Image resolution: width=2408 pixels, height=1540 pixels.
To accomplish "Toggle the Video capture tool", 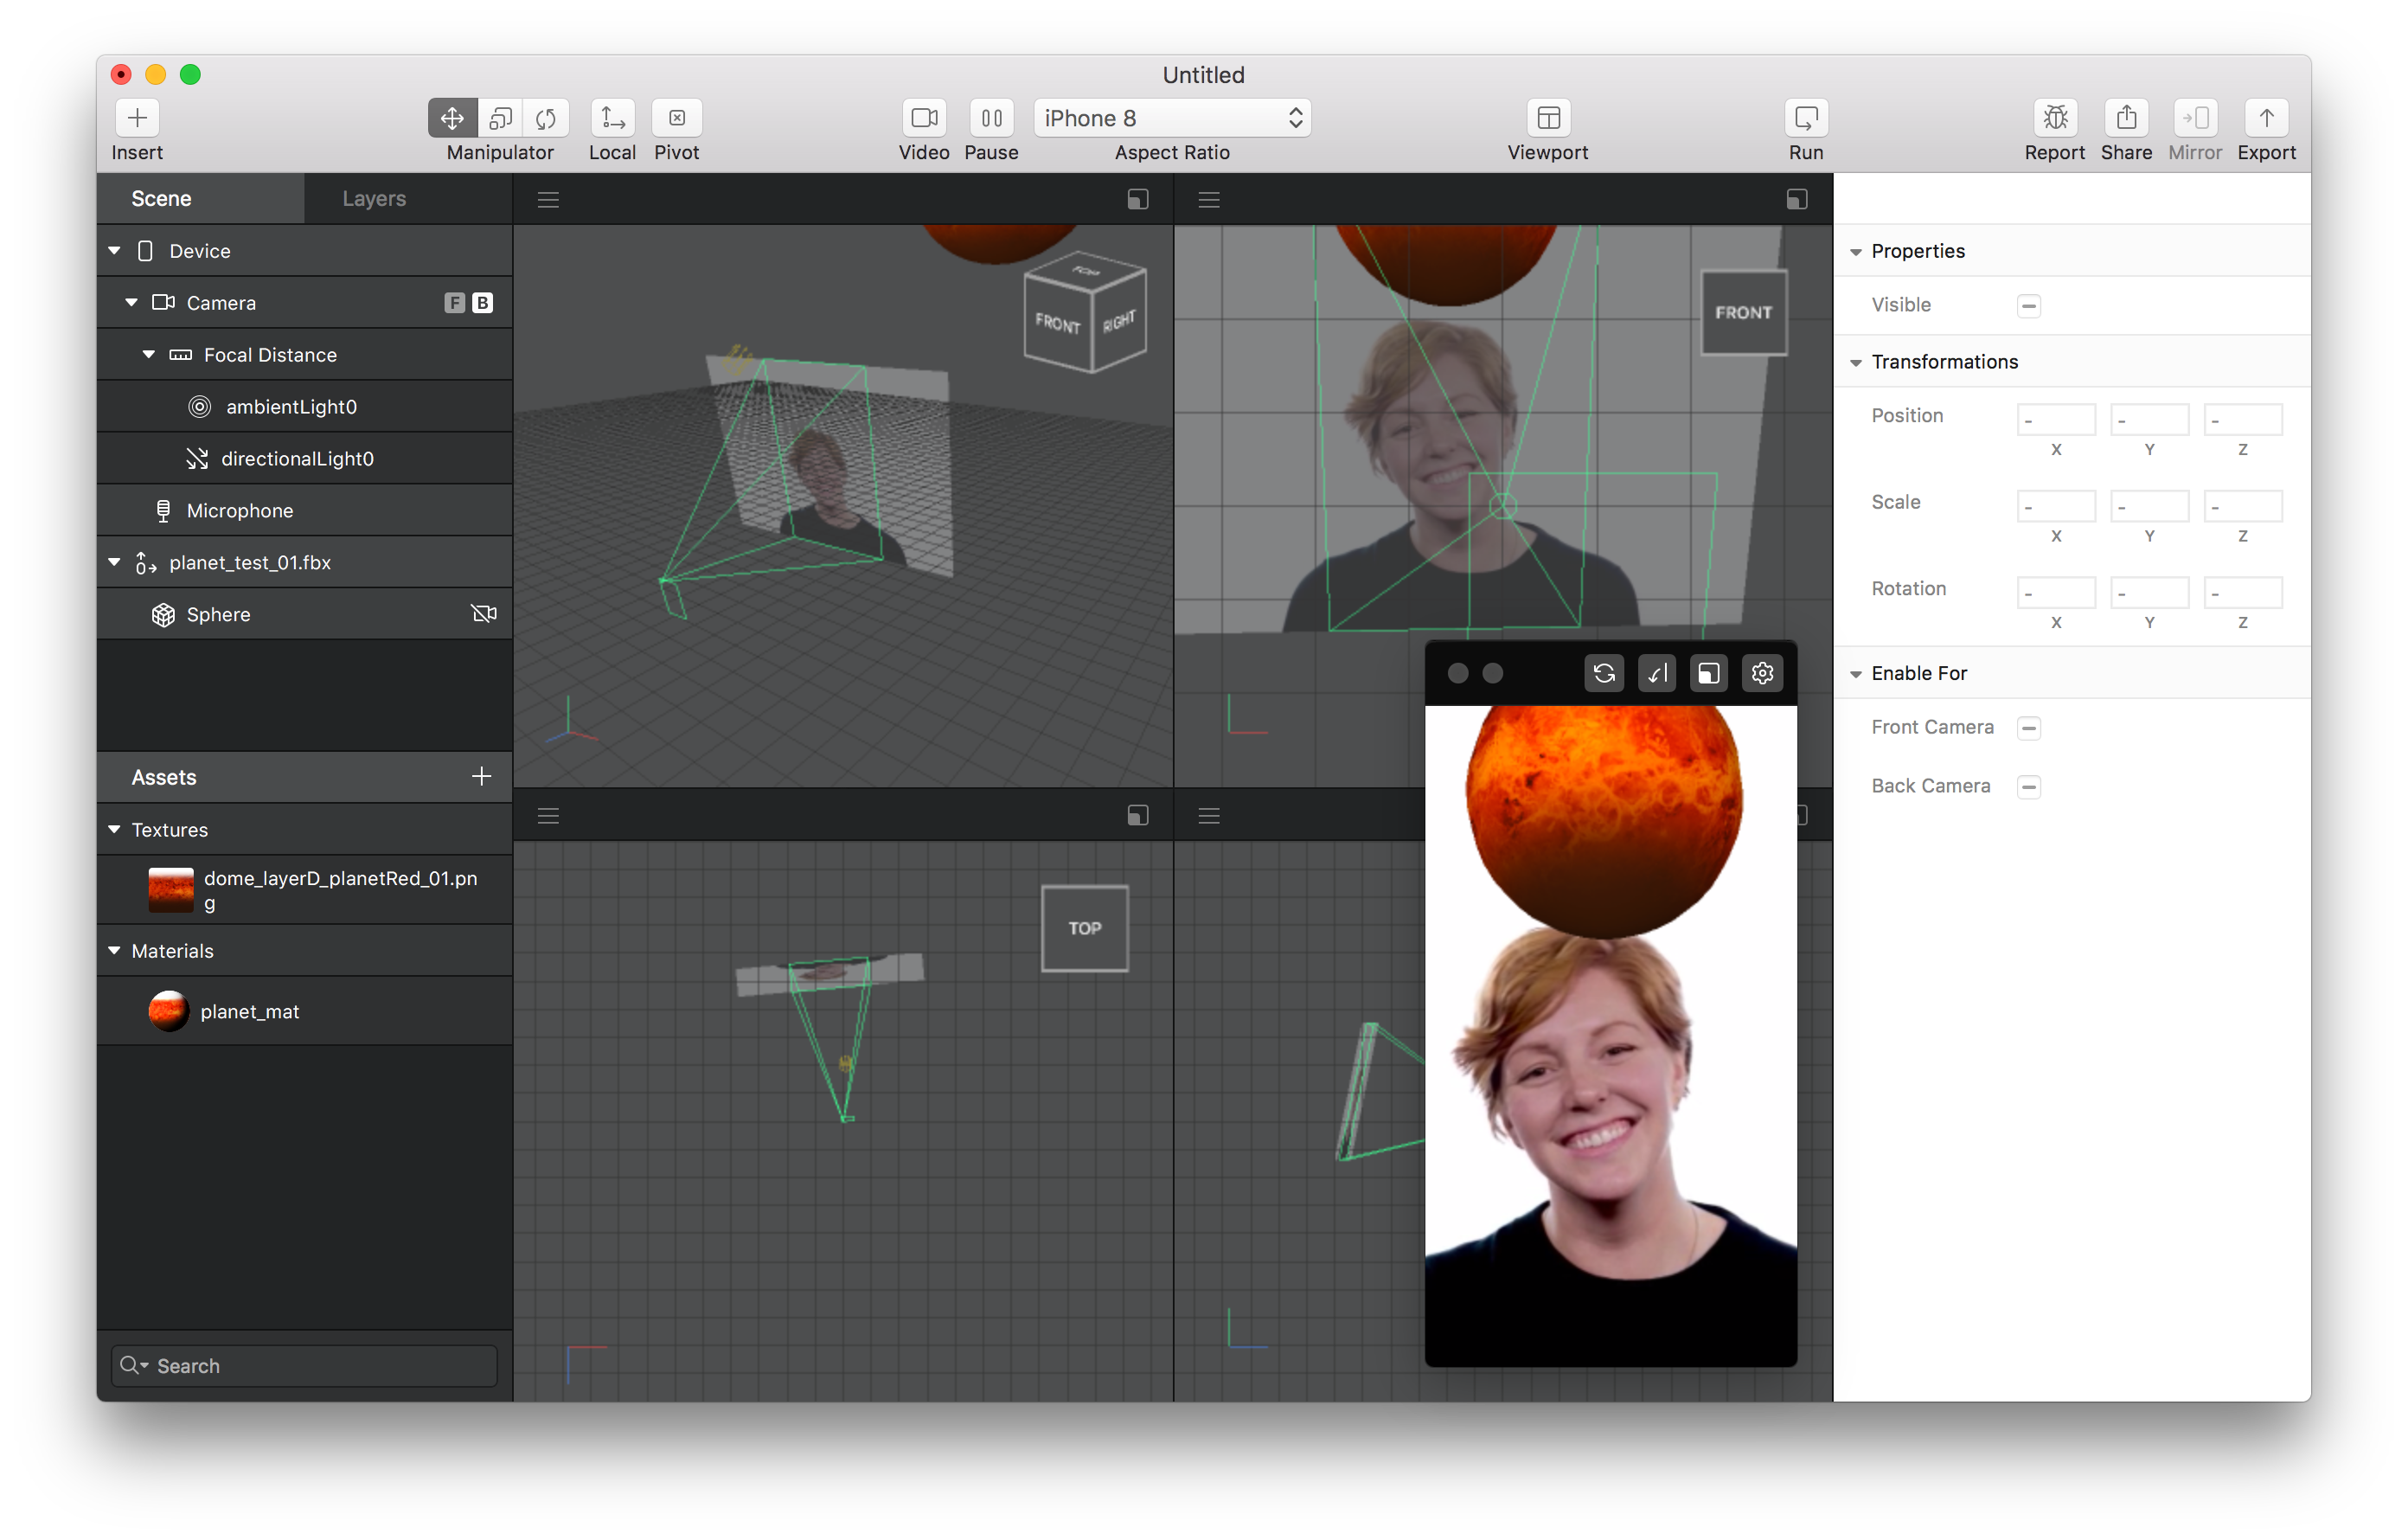I will tap(924, 117).
